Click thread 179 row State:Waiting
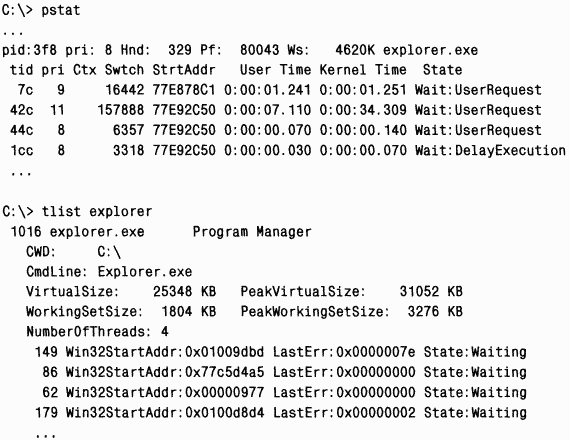 (475, 413)
